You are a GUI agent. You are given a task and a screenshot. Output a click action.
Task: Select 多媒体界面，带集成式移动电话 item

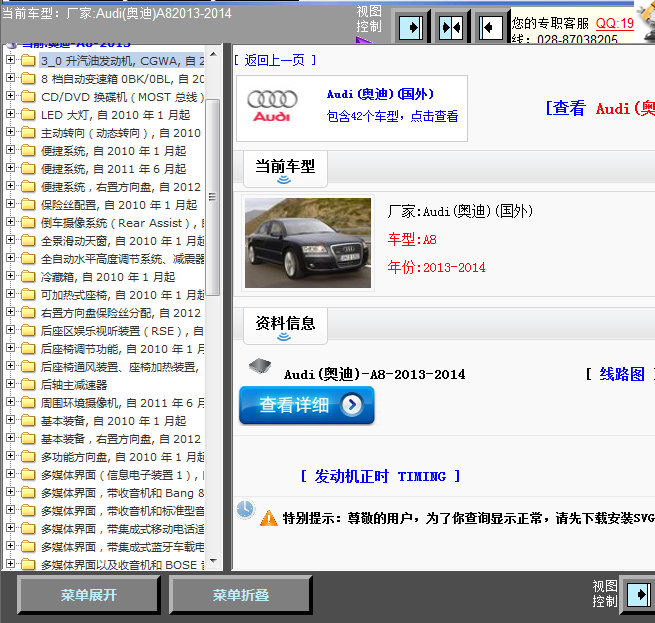coord(122,529)
